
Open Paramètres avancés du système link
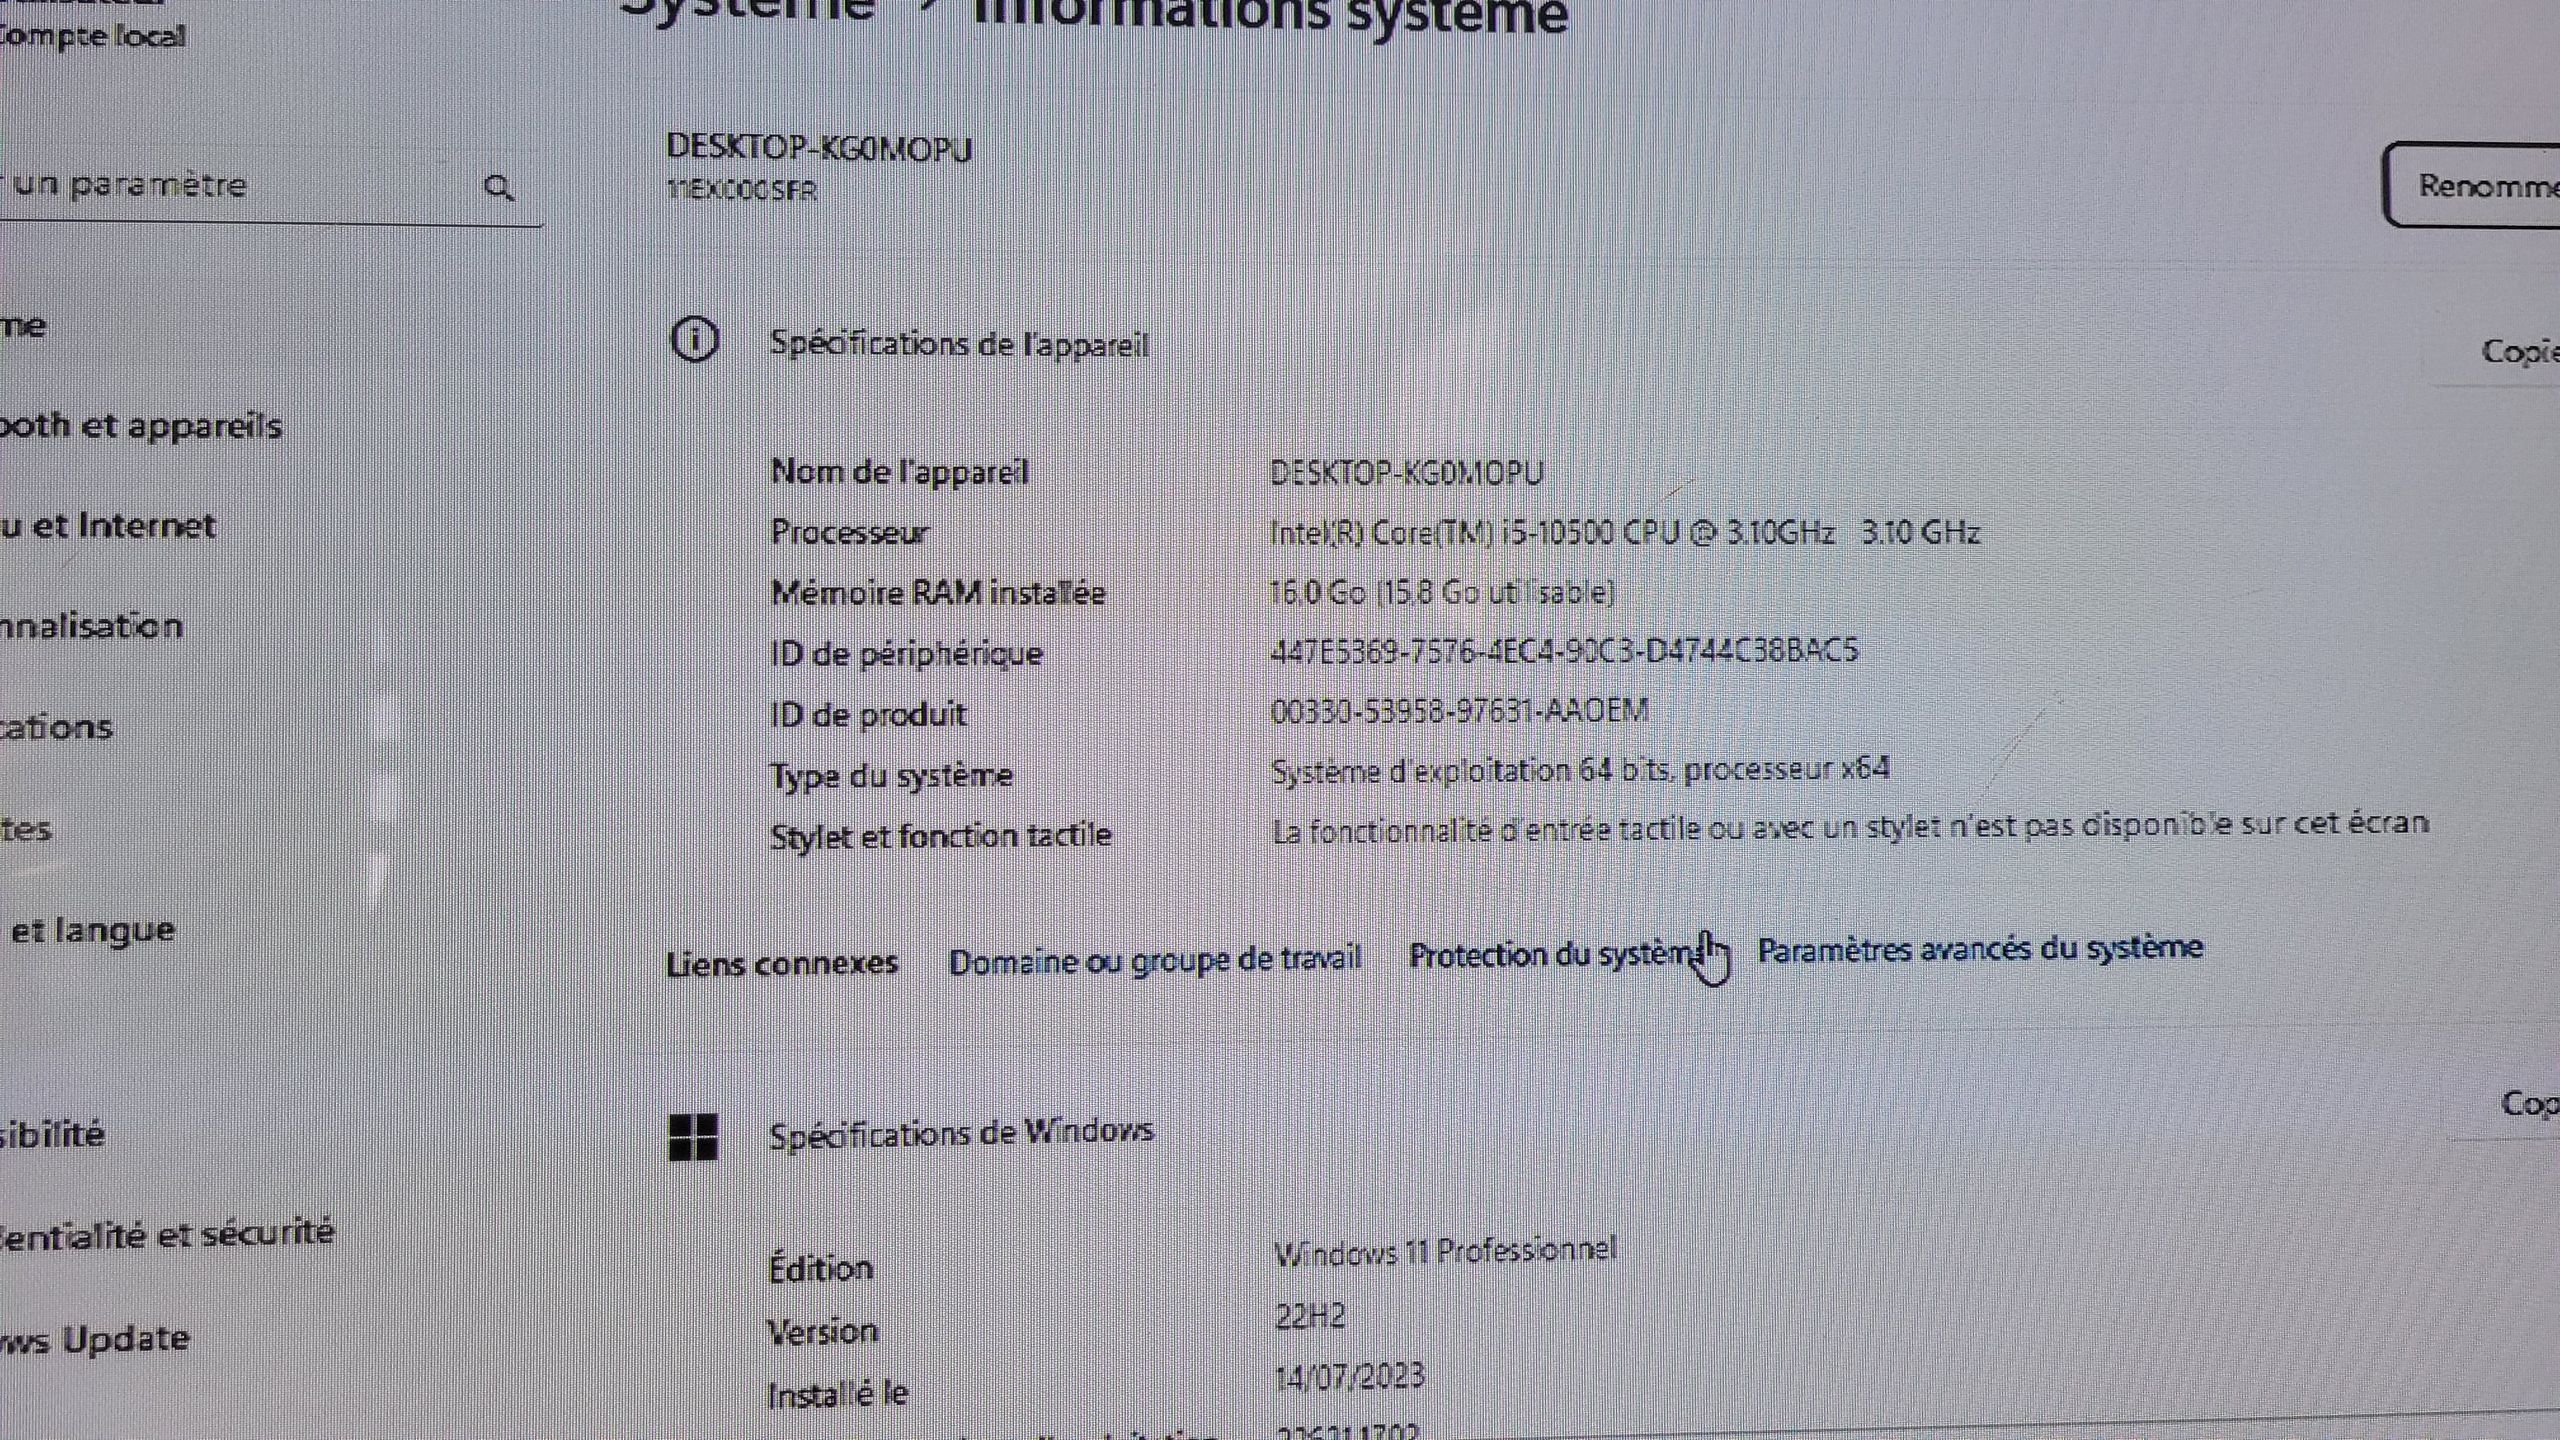(1980, 948)
